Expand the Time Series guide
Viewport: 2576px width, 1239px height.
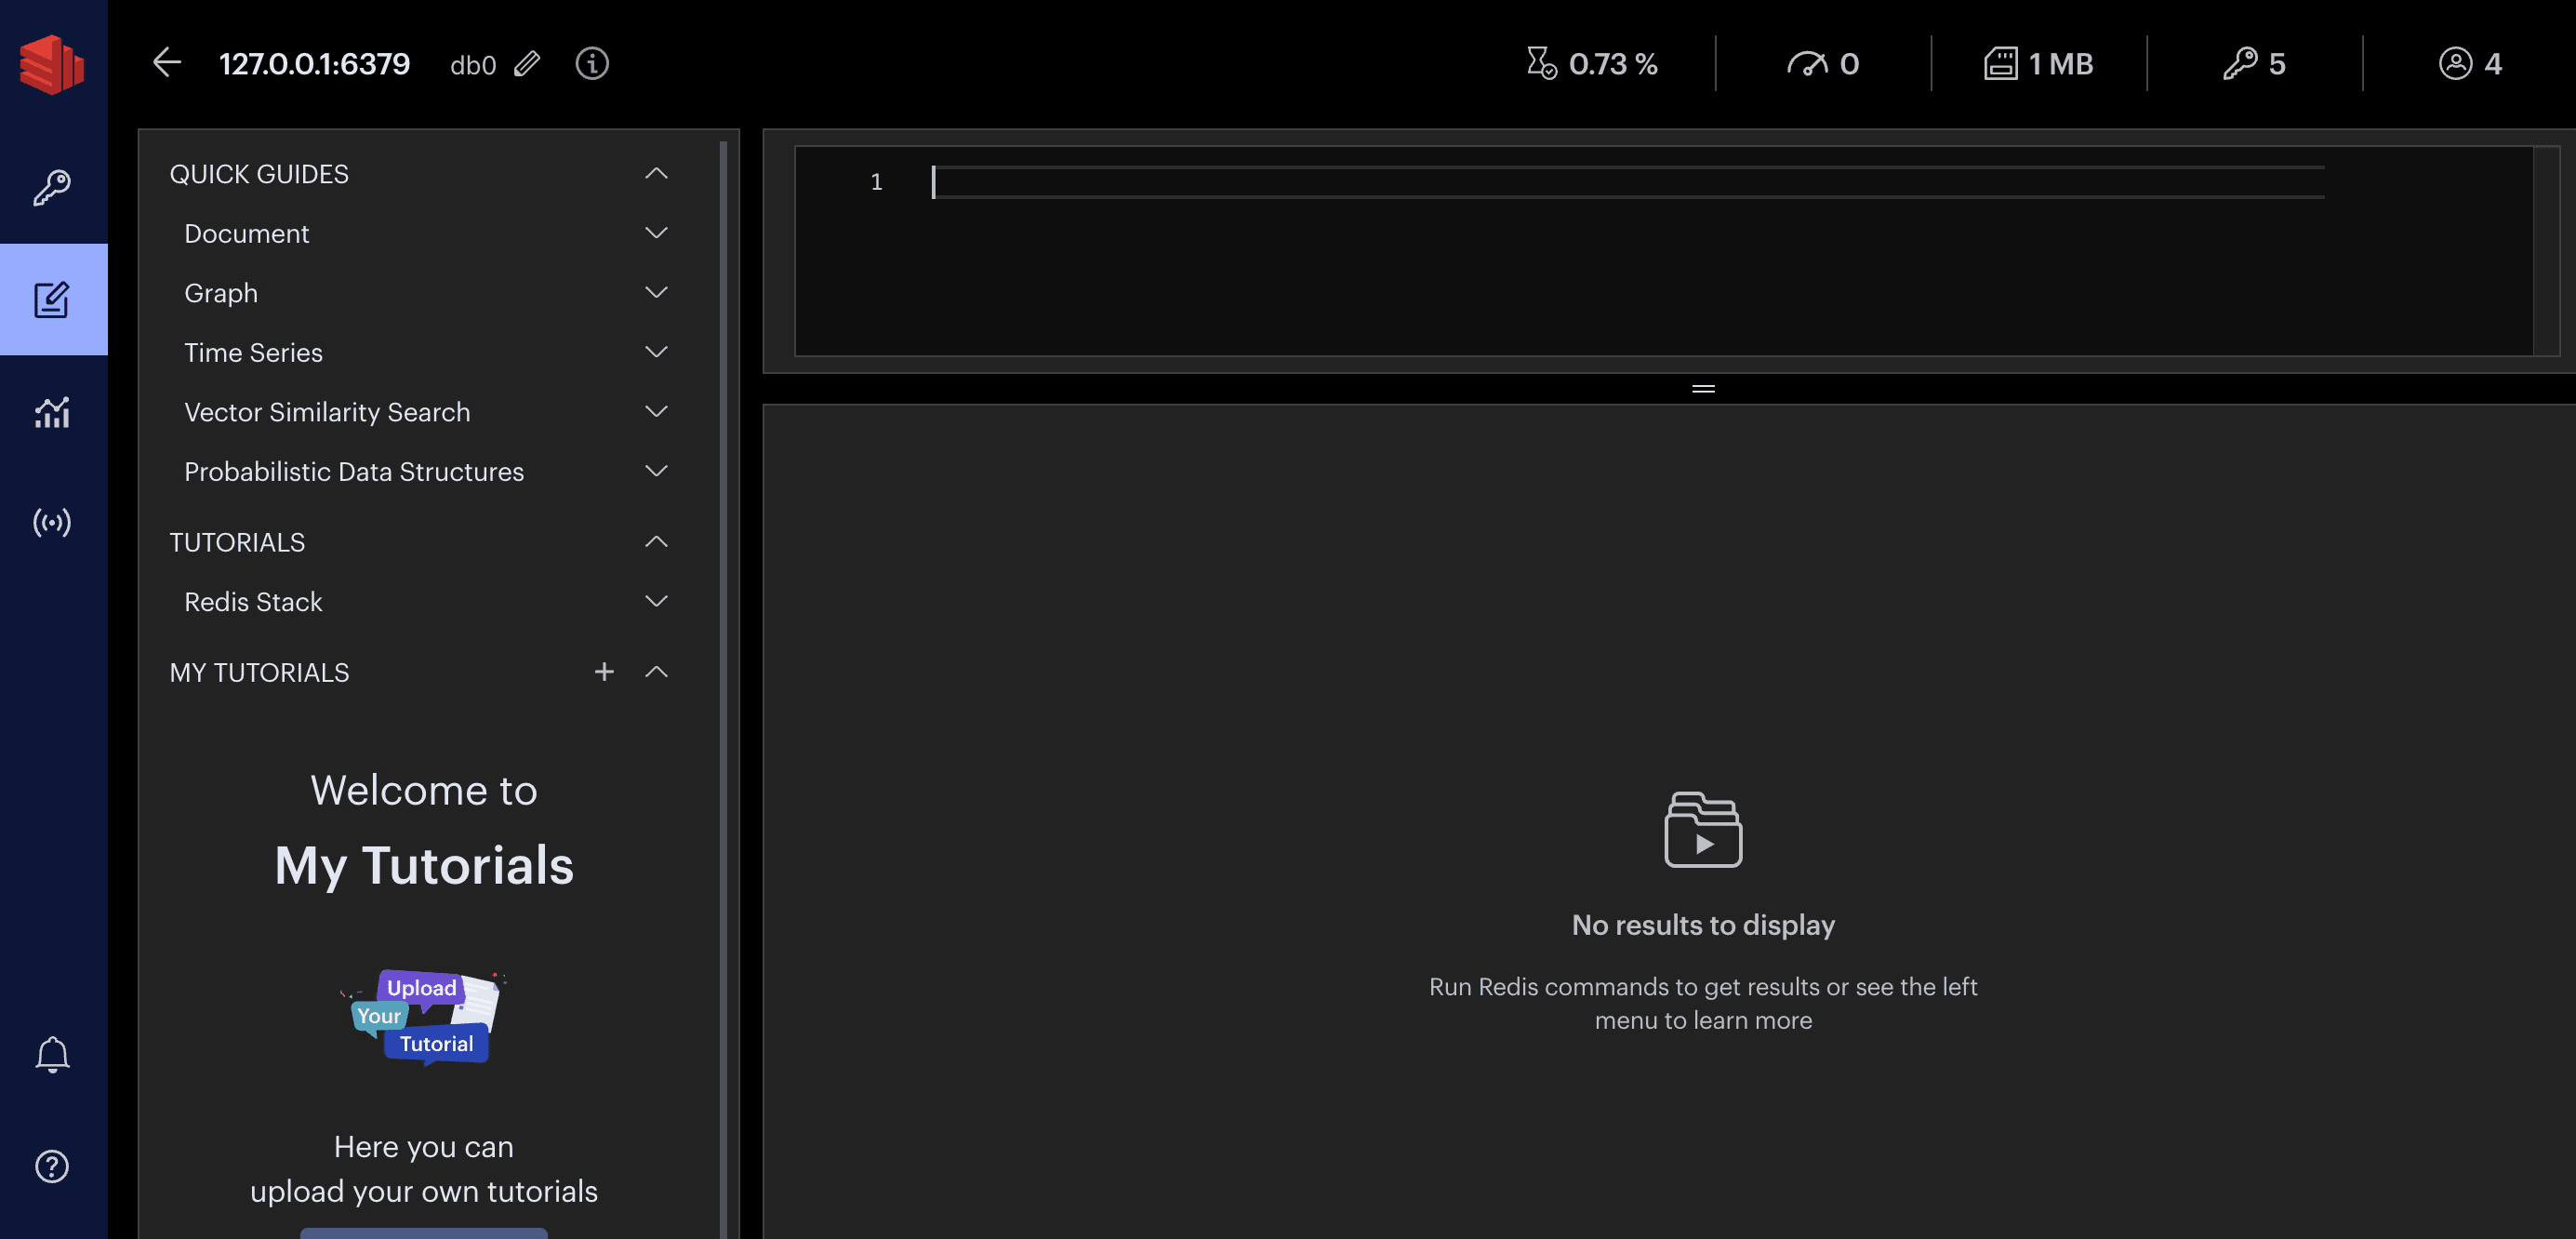coord(656,352)
